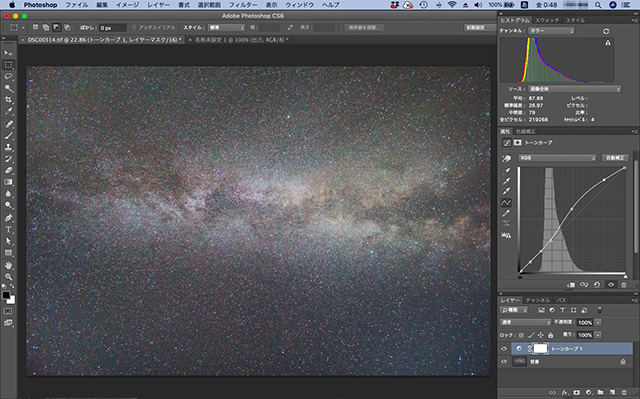
Task: Select the Dodge tool
Action: point(8,205)
